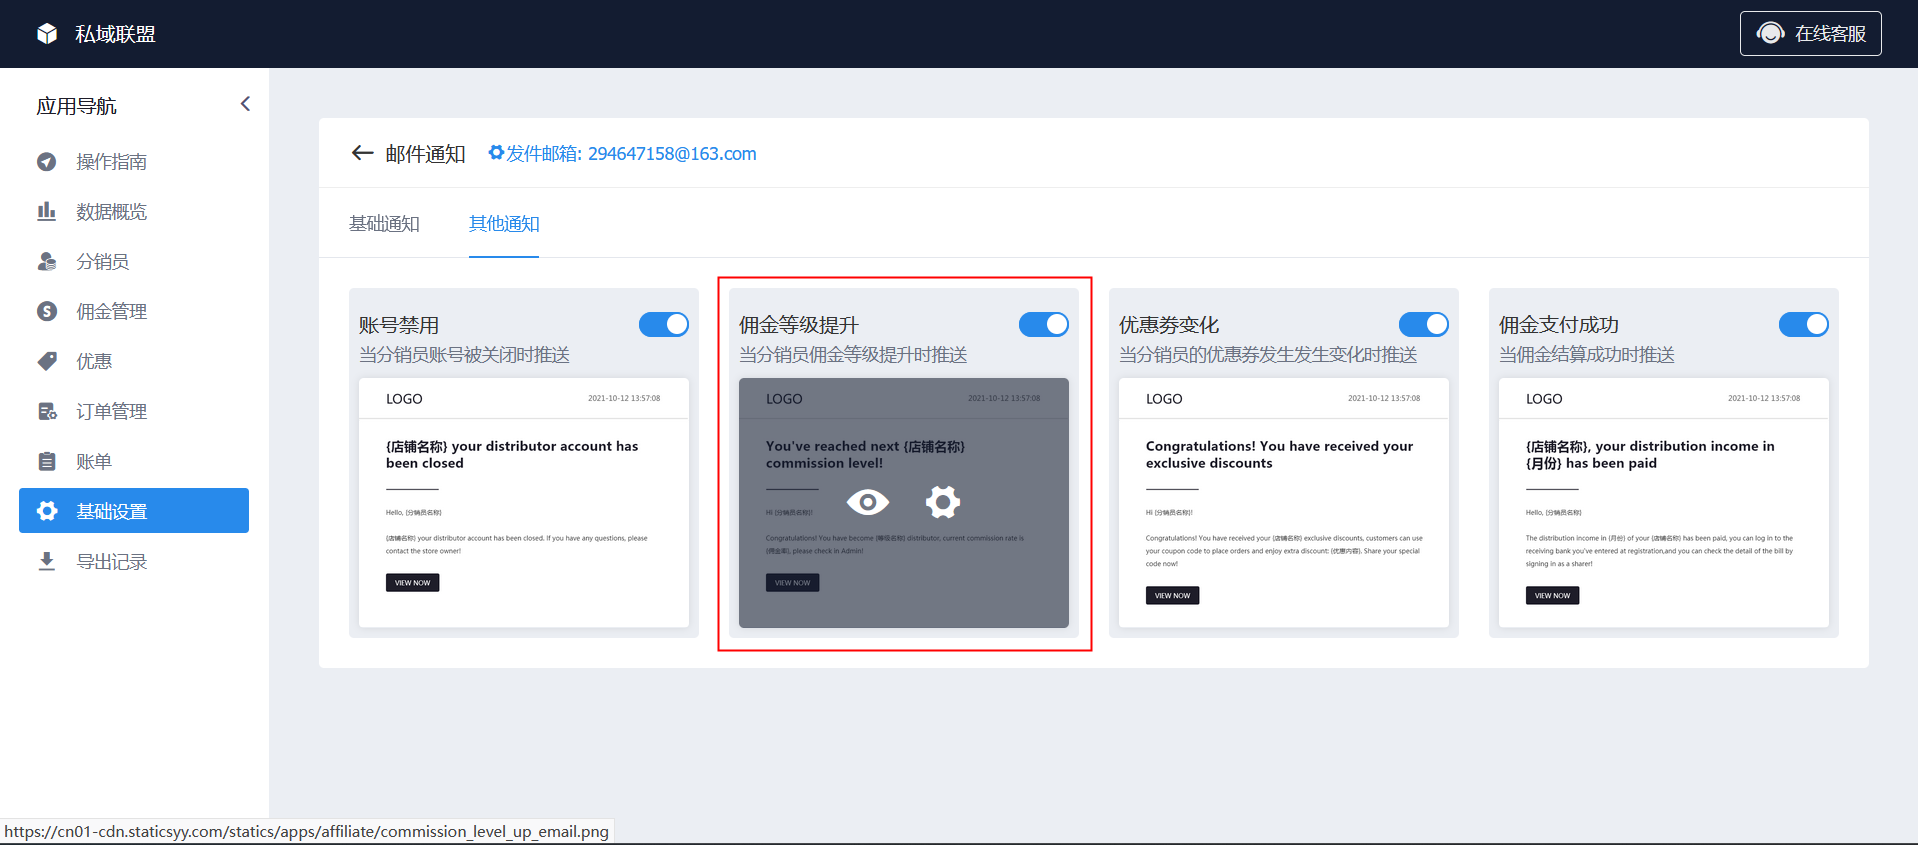Click the sender mailbox gear icon

[x=496, y=153]
